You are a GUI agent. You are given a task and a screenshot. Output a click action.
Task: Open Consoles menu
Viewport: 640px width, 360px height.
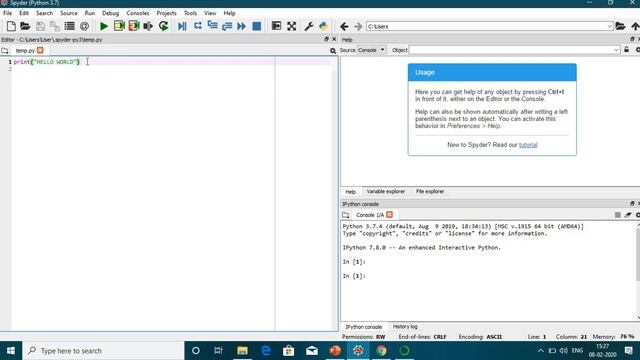click(x=138, y=13)
